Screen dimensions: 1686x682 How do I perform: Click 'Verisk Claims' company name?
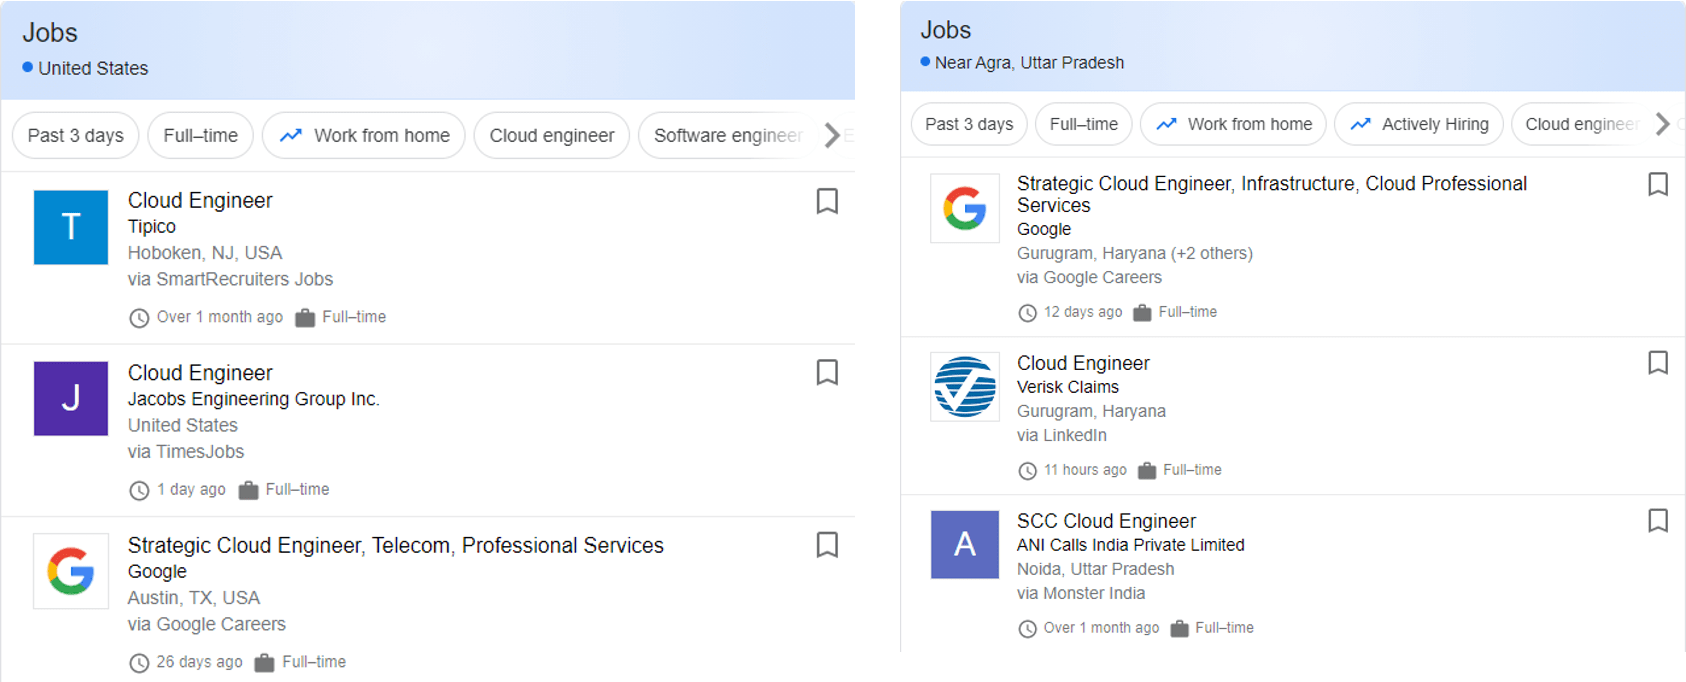point(1068,387)
